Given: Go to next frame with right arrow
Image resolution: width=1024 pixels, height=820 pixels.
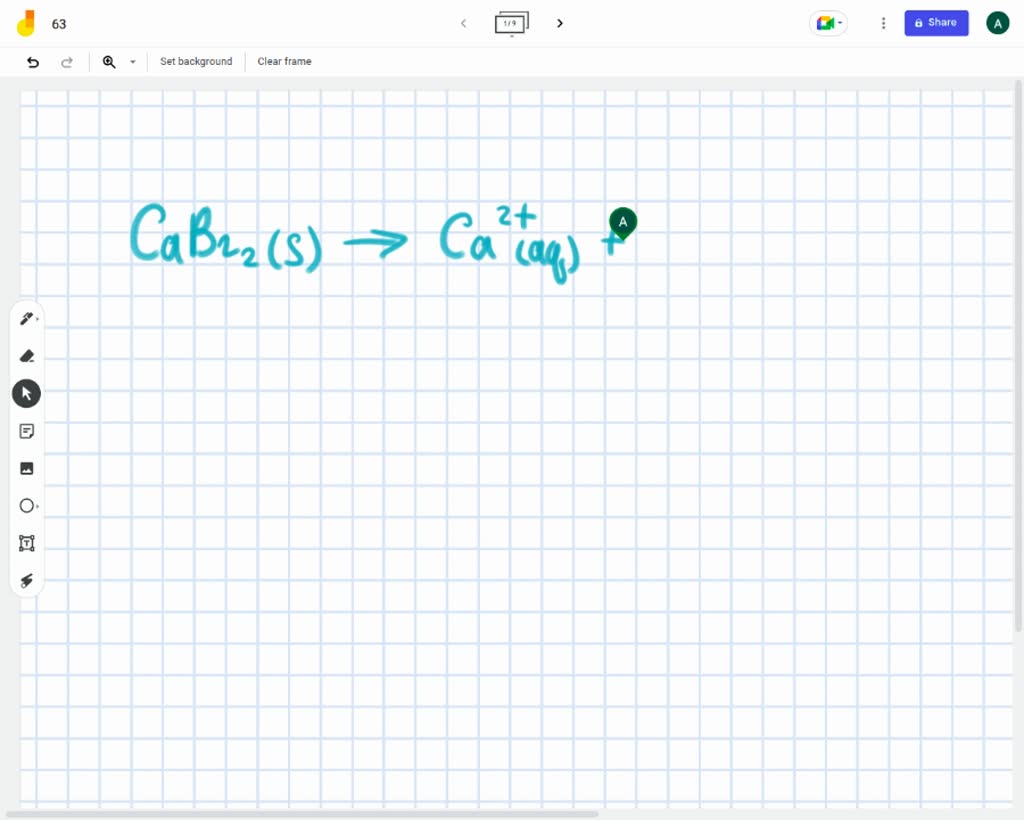Looking at the screenshot, I should 560,23.
